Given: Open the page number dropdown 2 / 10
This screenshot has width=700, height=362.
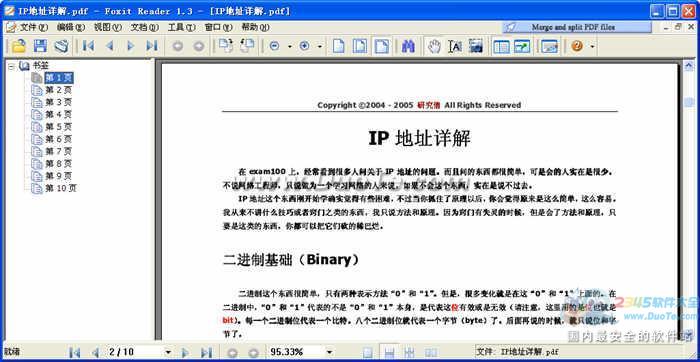Looking at the screenshot, I should click(x=168, y=352).
